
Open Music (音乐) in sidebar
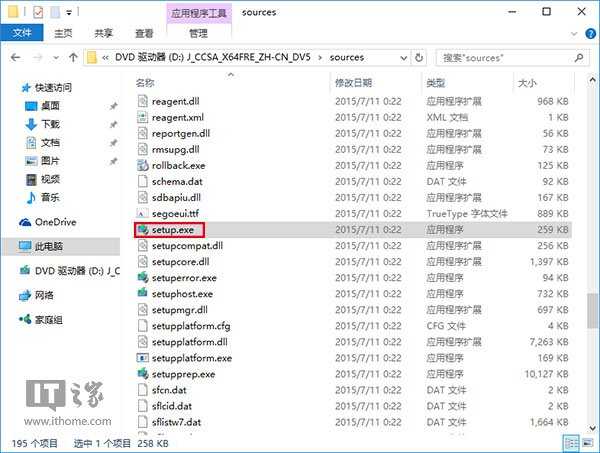42,198
